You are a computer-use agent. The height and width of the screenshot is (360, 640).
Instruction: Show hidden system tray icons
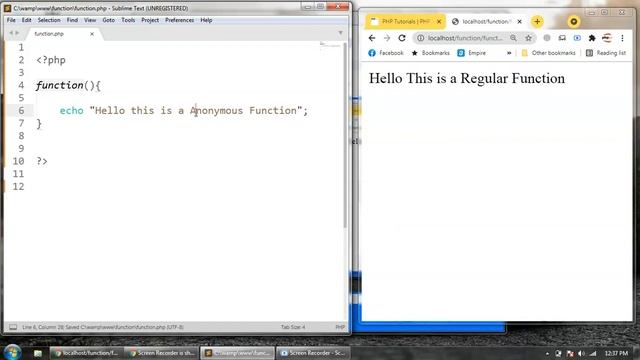tap(547, 353)
